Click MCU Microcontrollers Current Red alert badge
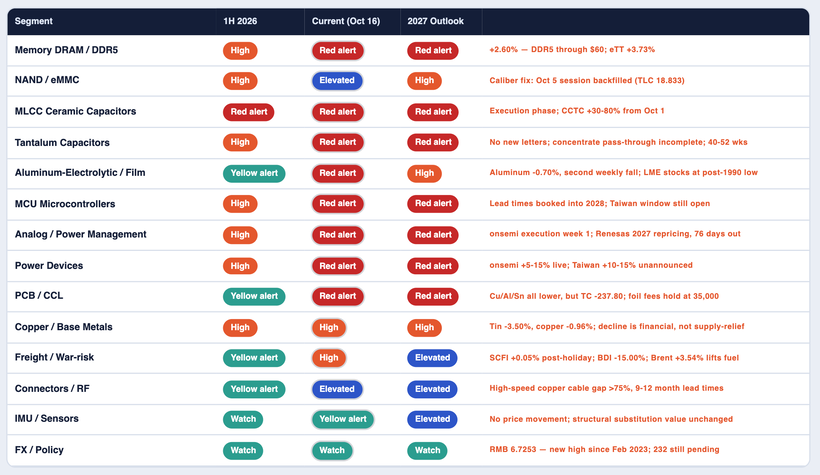 [x=338, y=203]
